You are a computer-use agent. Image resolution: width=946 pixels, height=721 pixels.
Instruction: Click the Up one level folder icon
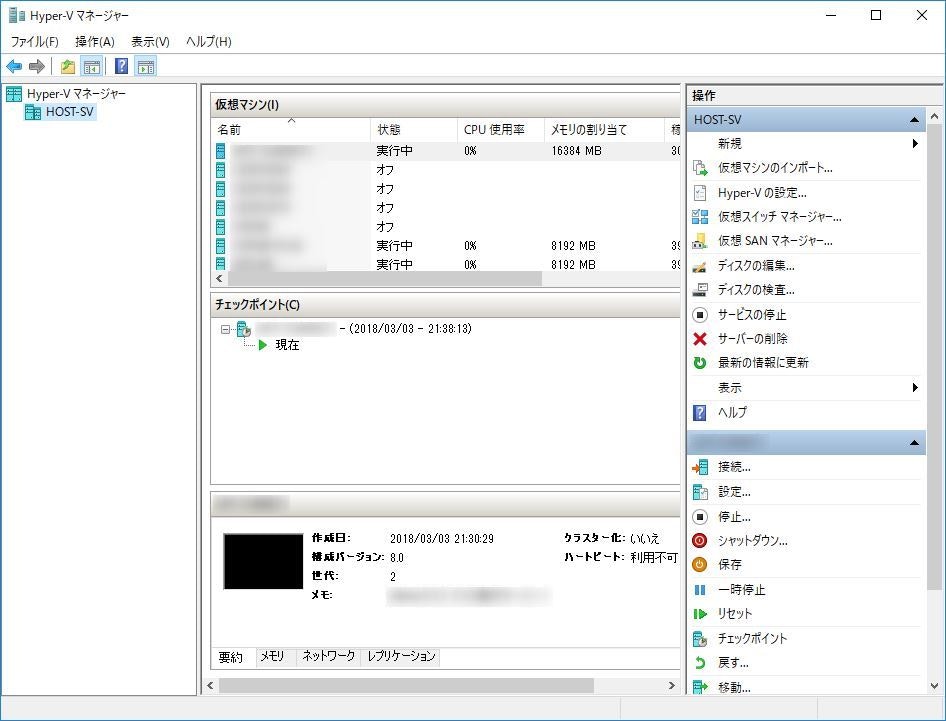pos(68,66)
